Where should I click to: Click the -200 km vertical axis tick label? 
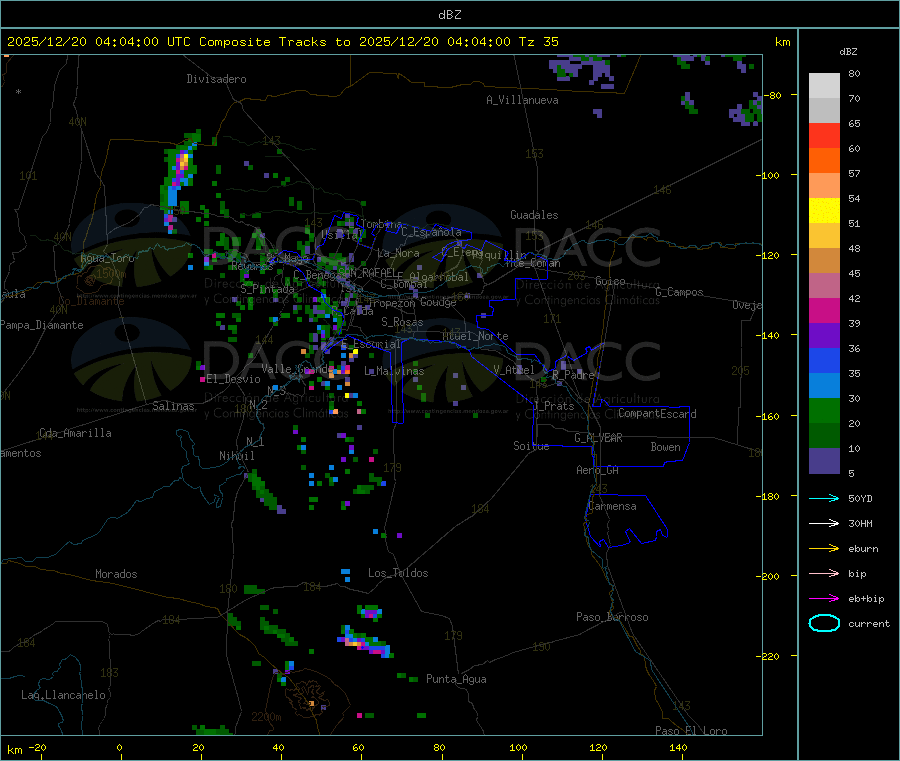pyautogui.click(x=768, y=576)
